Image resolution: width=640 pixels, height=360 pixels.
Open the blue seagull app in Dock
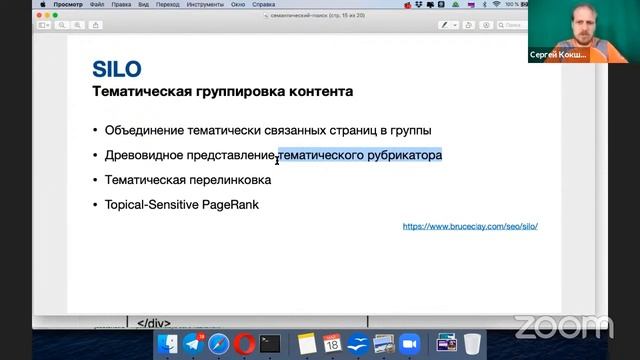(x=358, y=344)
